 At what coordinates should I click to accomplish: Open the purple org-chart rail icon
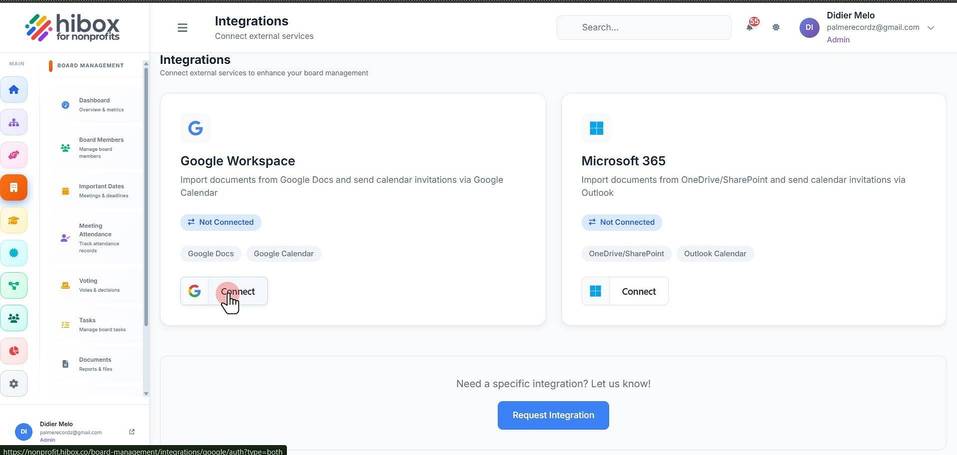click(13, 122)
